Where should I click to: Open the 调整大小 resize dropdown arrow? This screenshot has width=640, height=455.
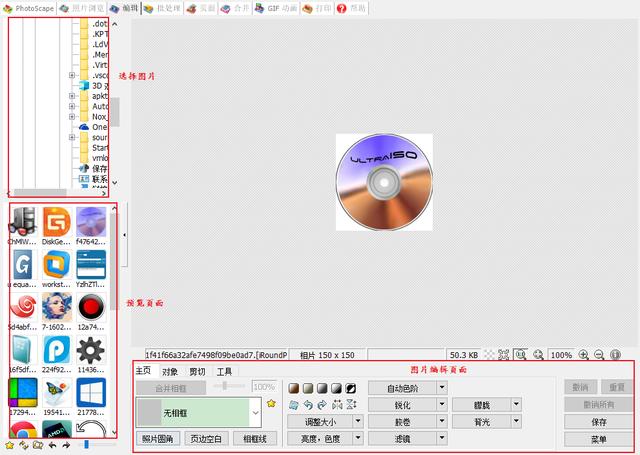tap(358, 421)
